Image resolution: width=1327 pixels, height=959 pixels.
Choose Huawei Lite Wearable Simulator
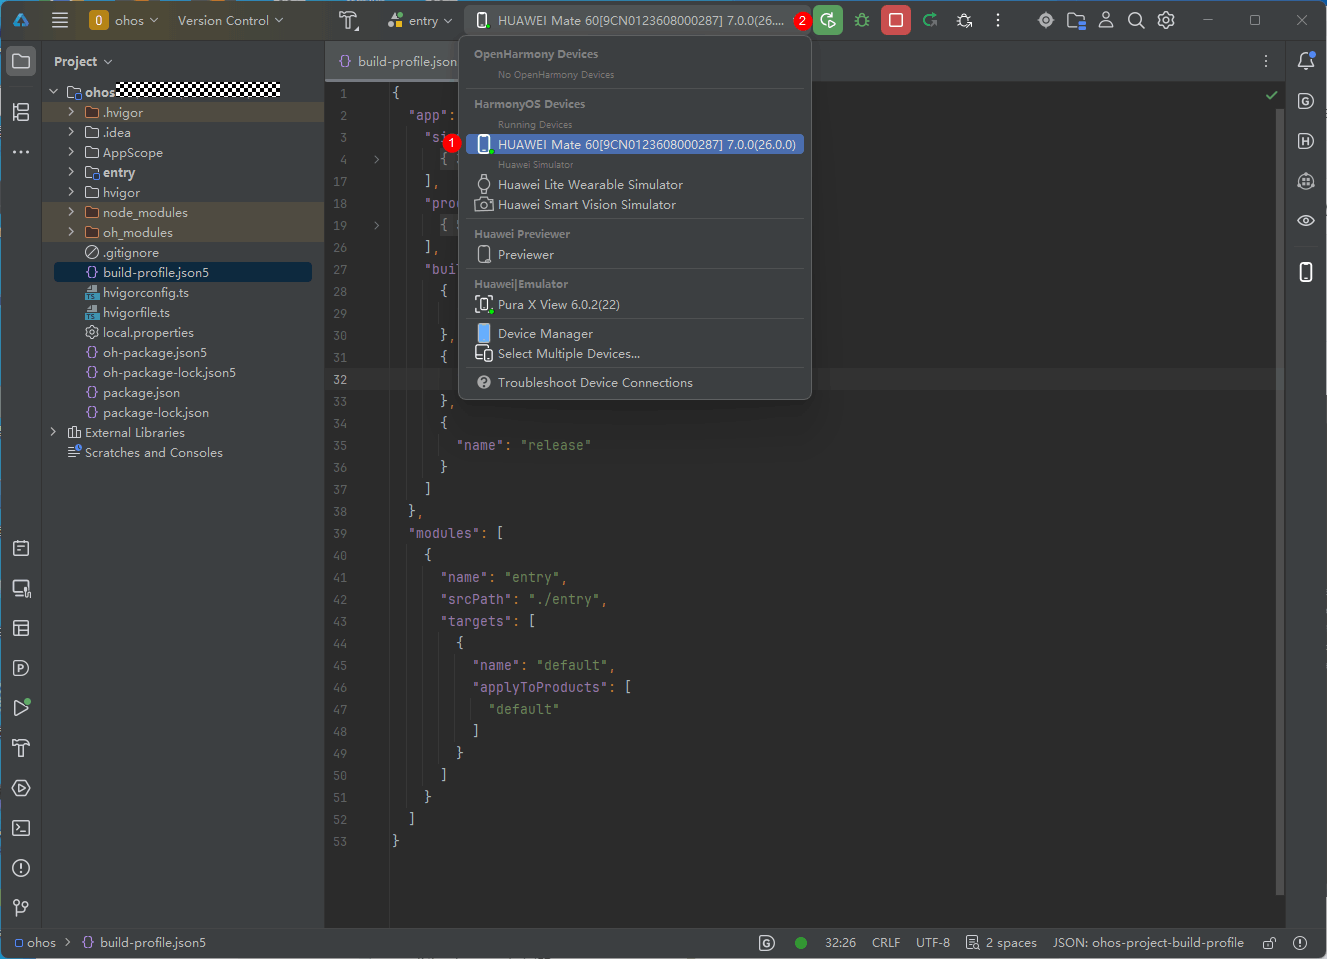tap(635, 184)
